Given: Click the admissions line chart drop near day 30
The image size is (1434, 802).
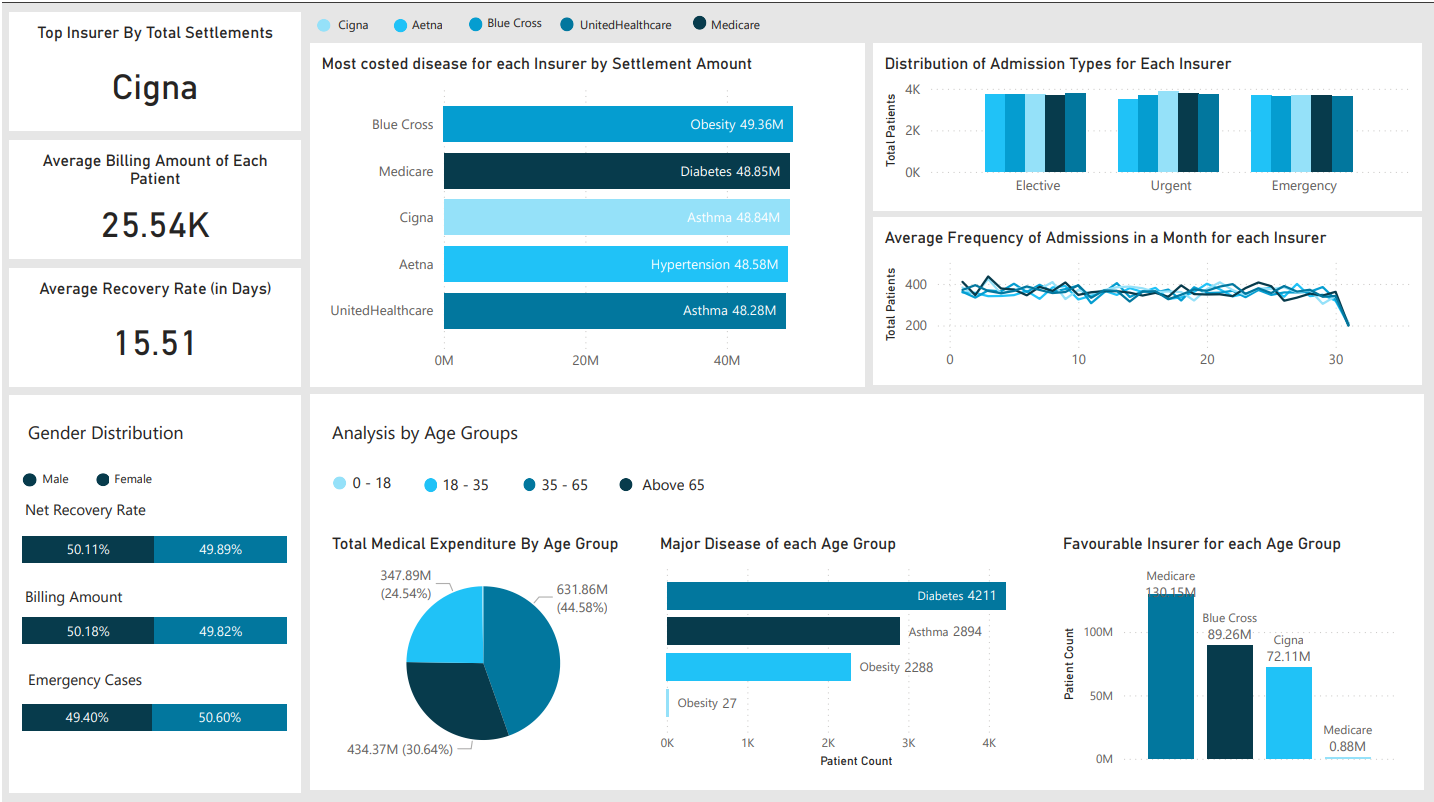Looking at the screenshot, I should click(x=1343, y=309).
